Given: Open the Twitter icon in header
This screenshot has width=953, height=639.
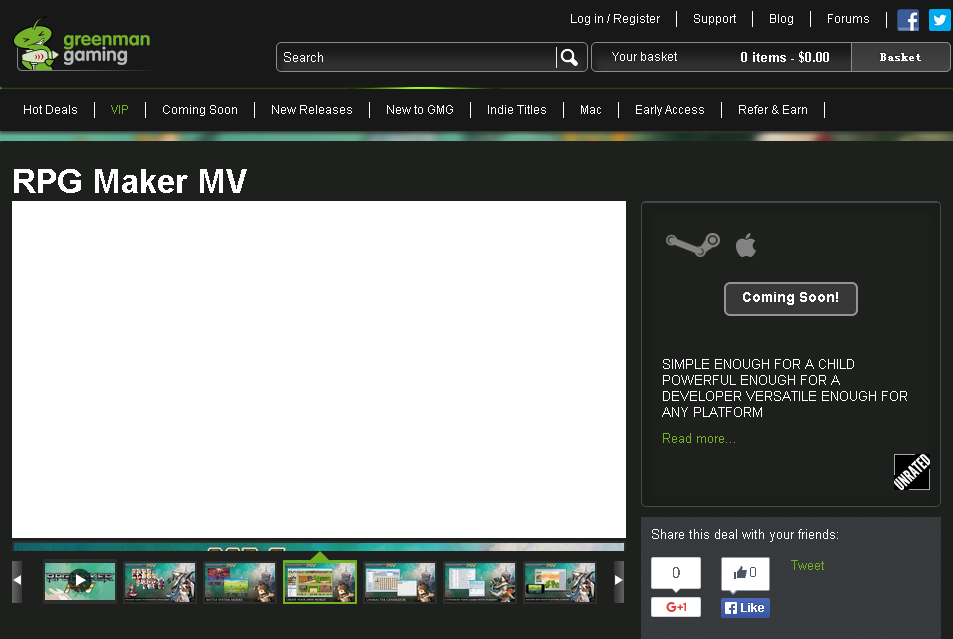Looking at the screenshot, I should (x=940, y=20).
